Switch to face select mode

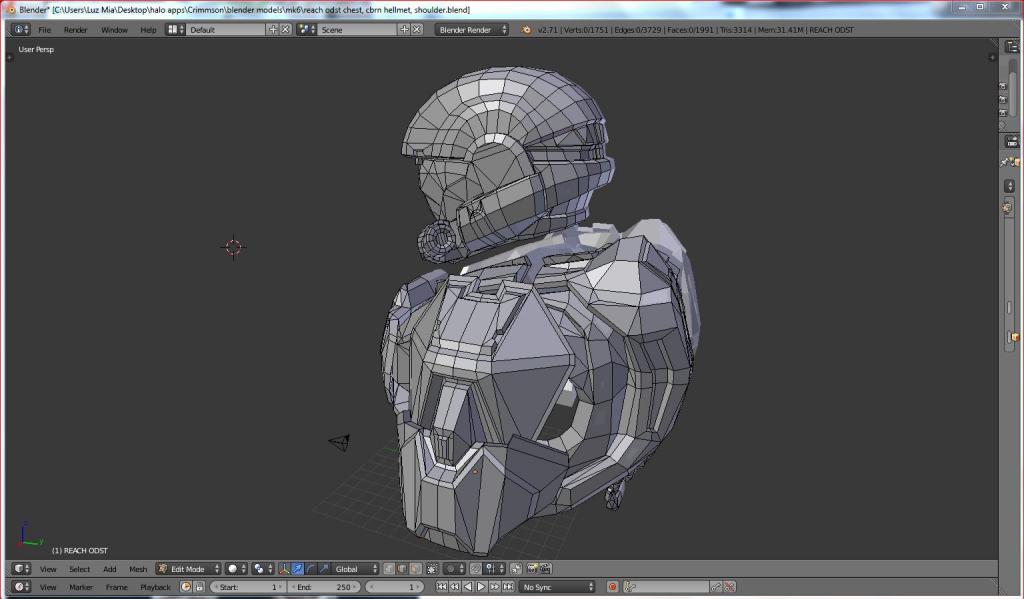pyautogui.click(x=415, y=569)
